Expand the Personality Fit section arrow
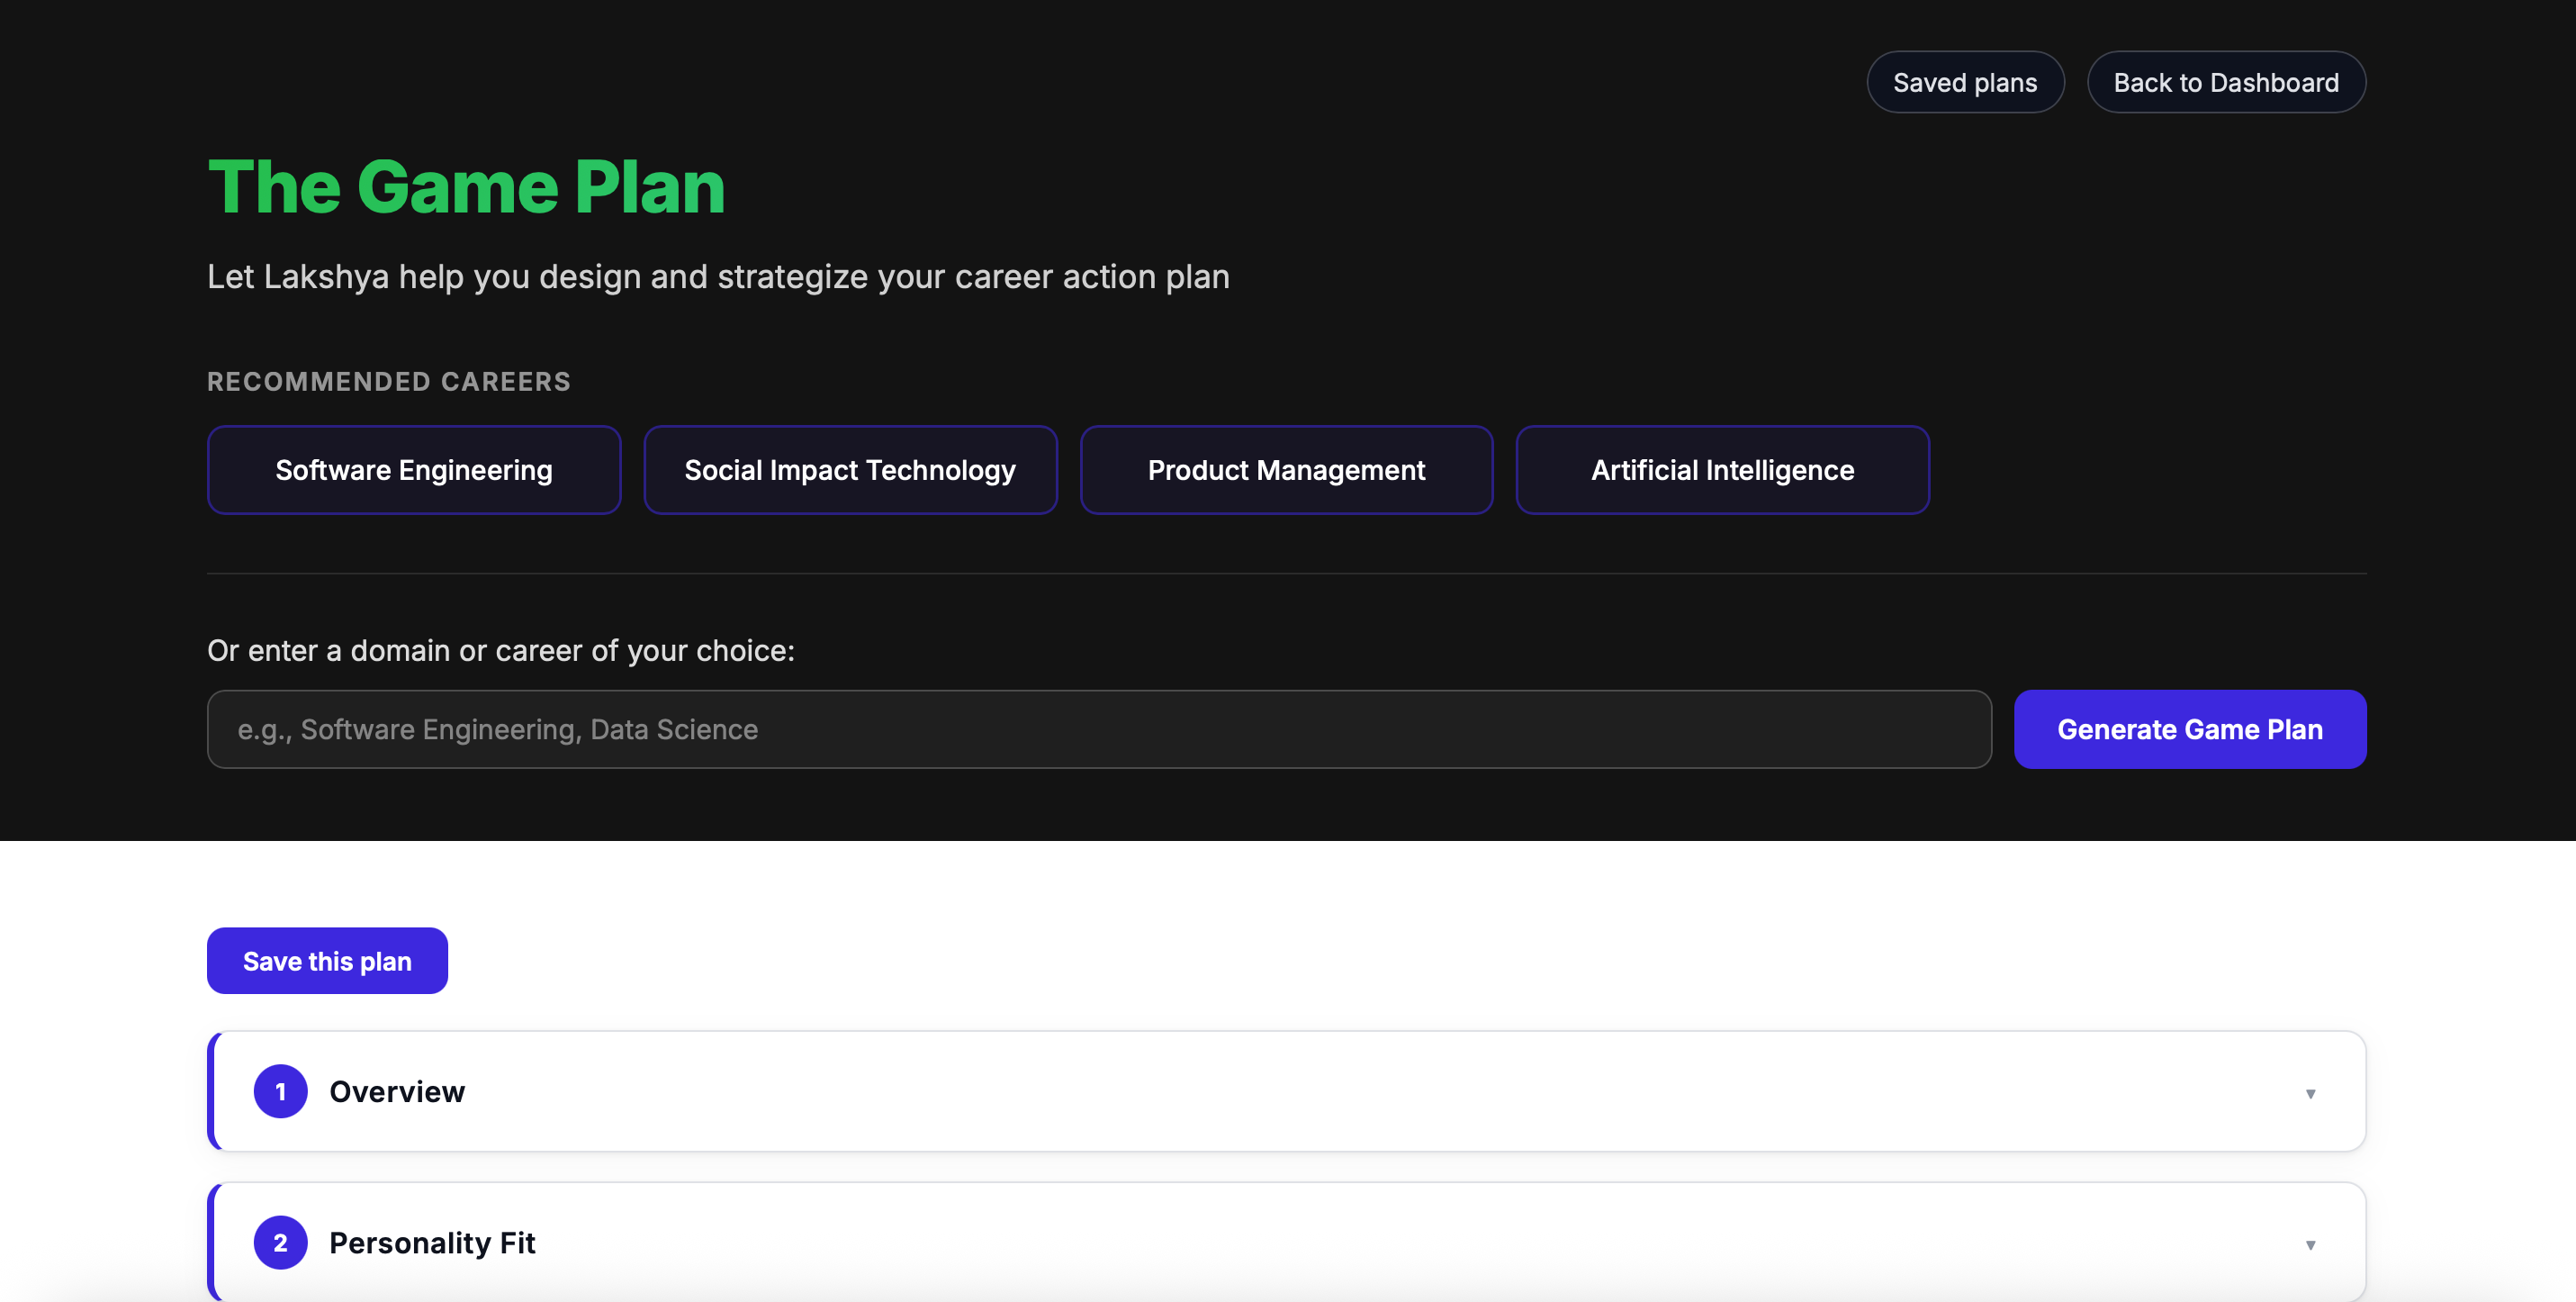Screen dimensions: 2576x1302 point(2310,1244)
